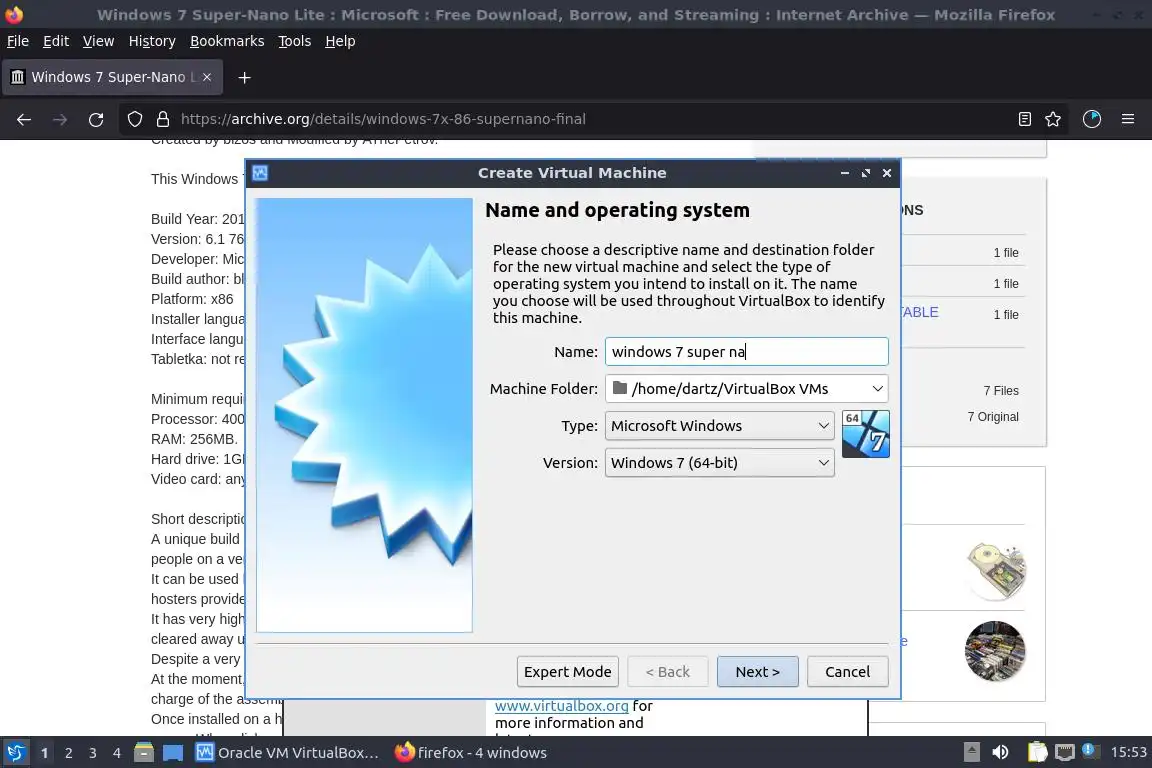Activate Oracle VM VirtualBox taskbar entry
1152x768 pixels.
[x=288, y=753]
